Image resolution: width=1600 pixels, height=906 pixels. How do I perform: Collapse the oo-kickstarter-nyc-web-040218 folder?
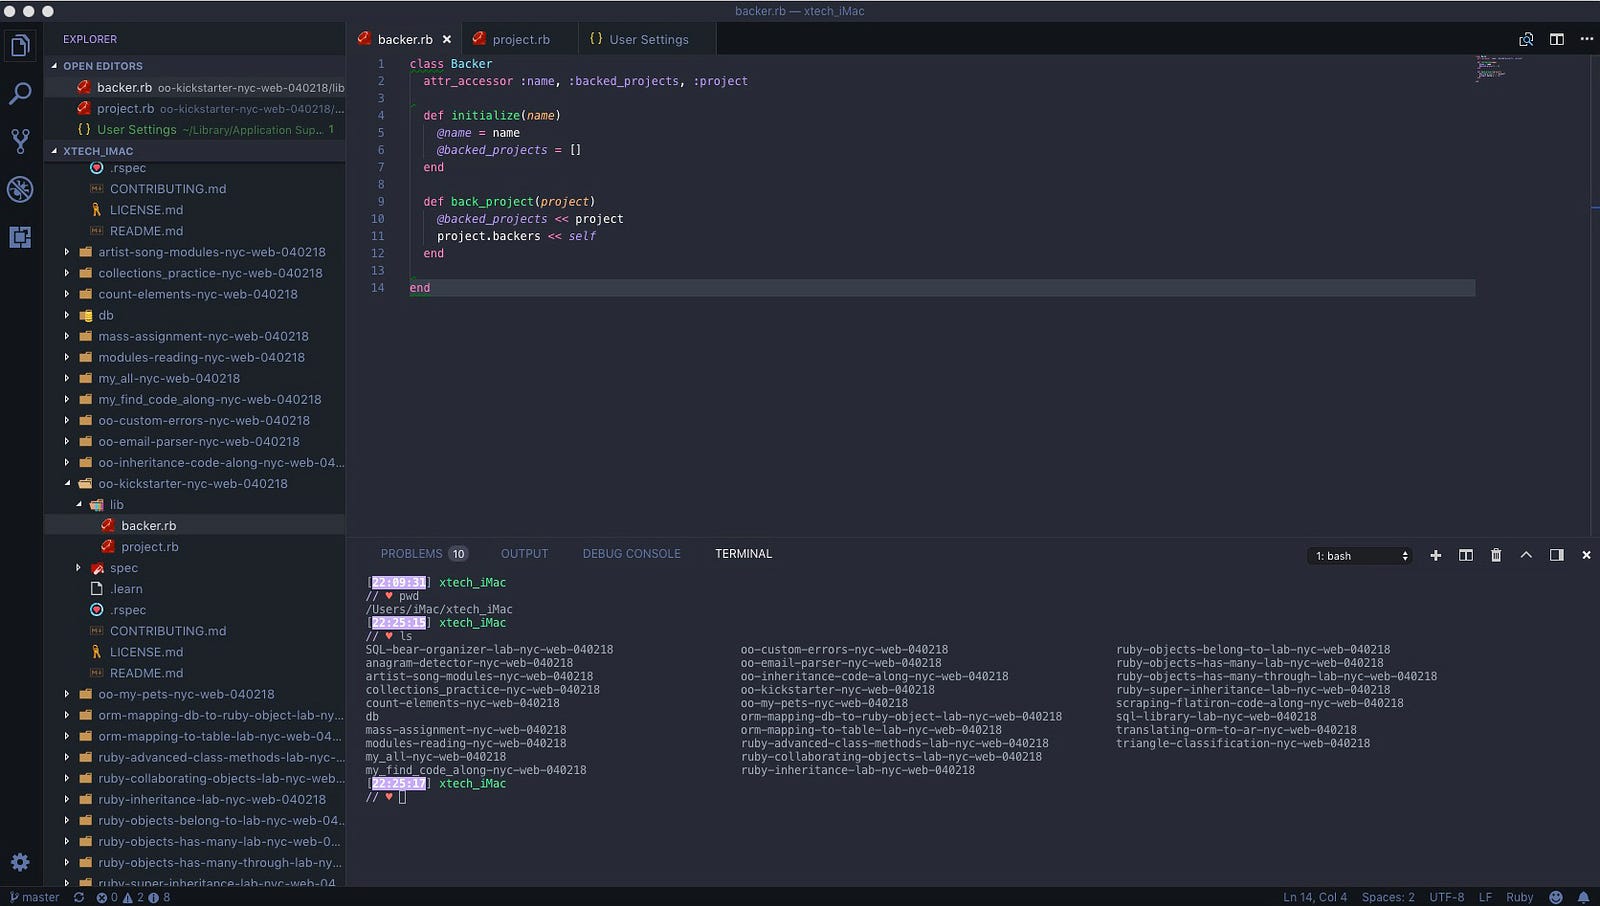67,483
